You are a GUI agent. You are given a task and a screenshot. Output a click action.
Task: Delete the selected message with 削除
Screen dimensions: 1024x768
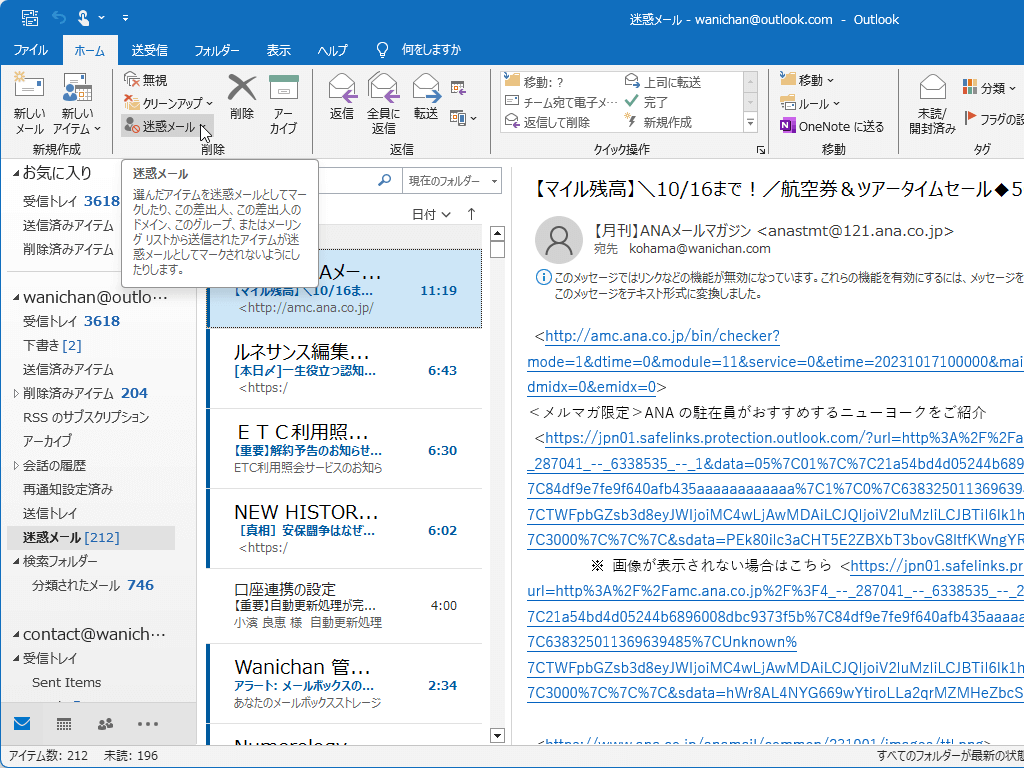point(242,97)
